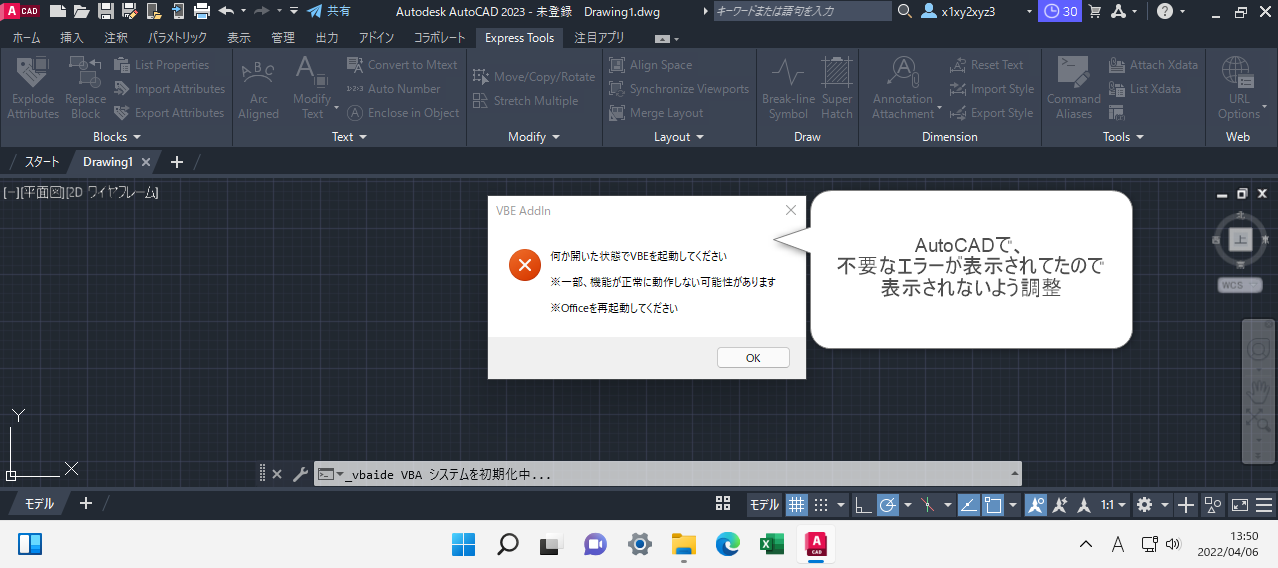1278x568 pixels.
Task: Click Convert to Mtext
Action: (402, 65)
